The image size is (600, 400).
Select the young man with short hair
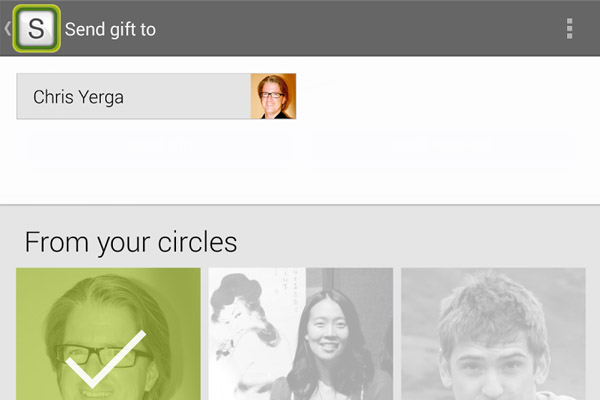pos(493,334)
